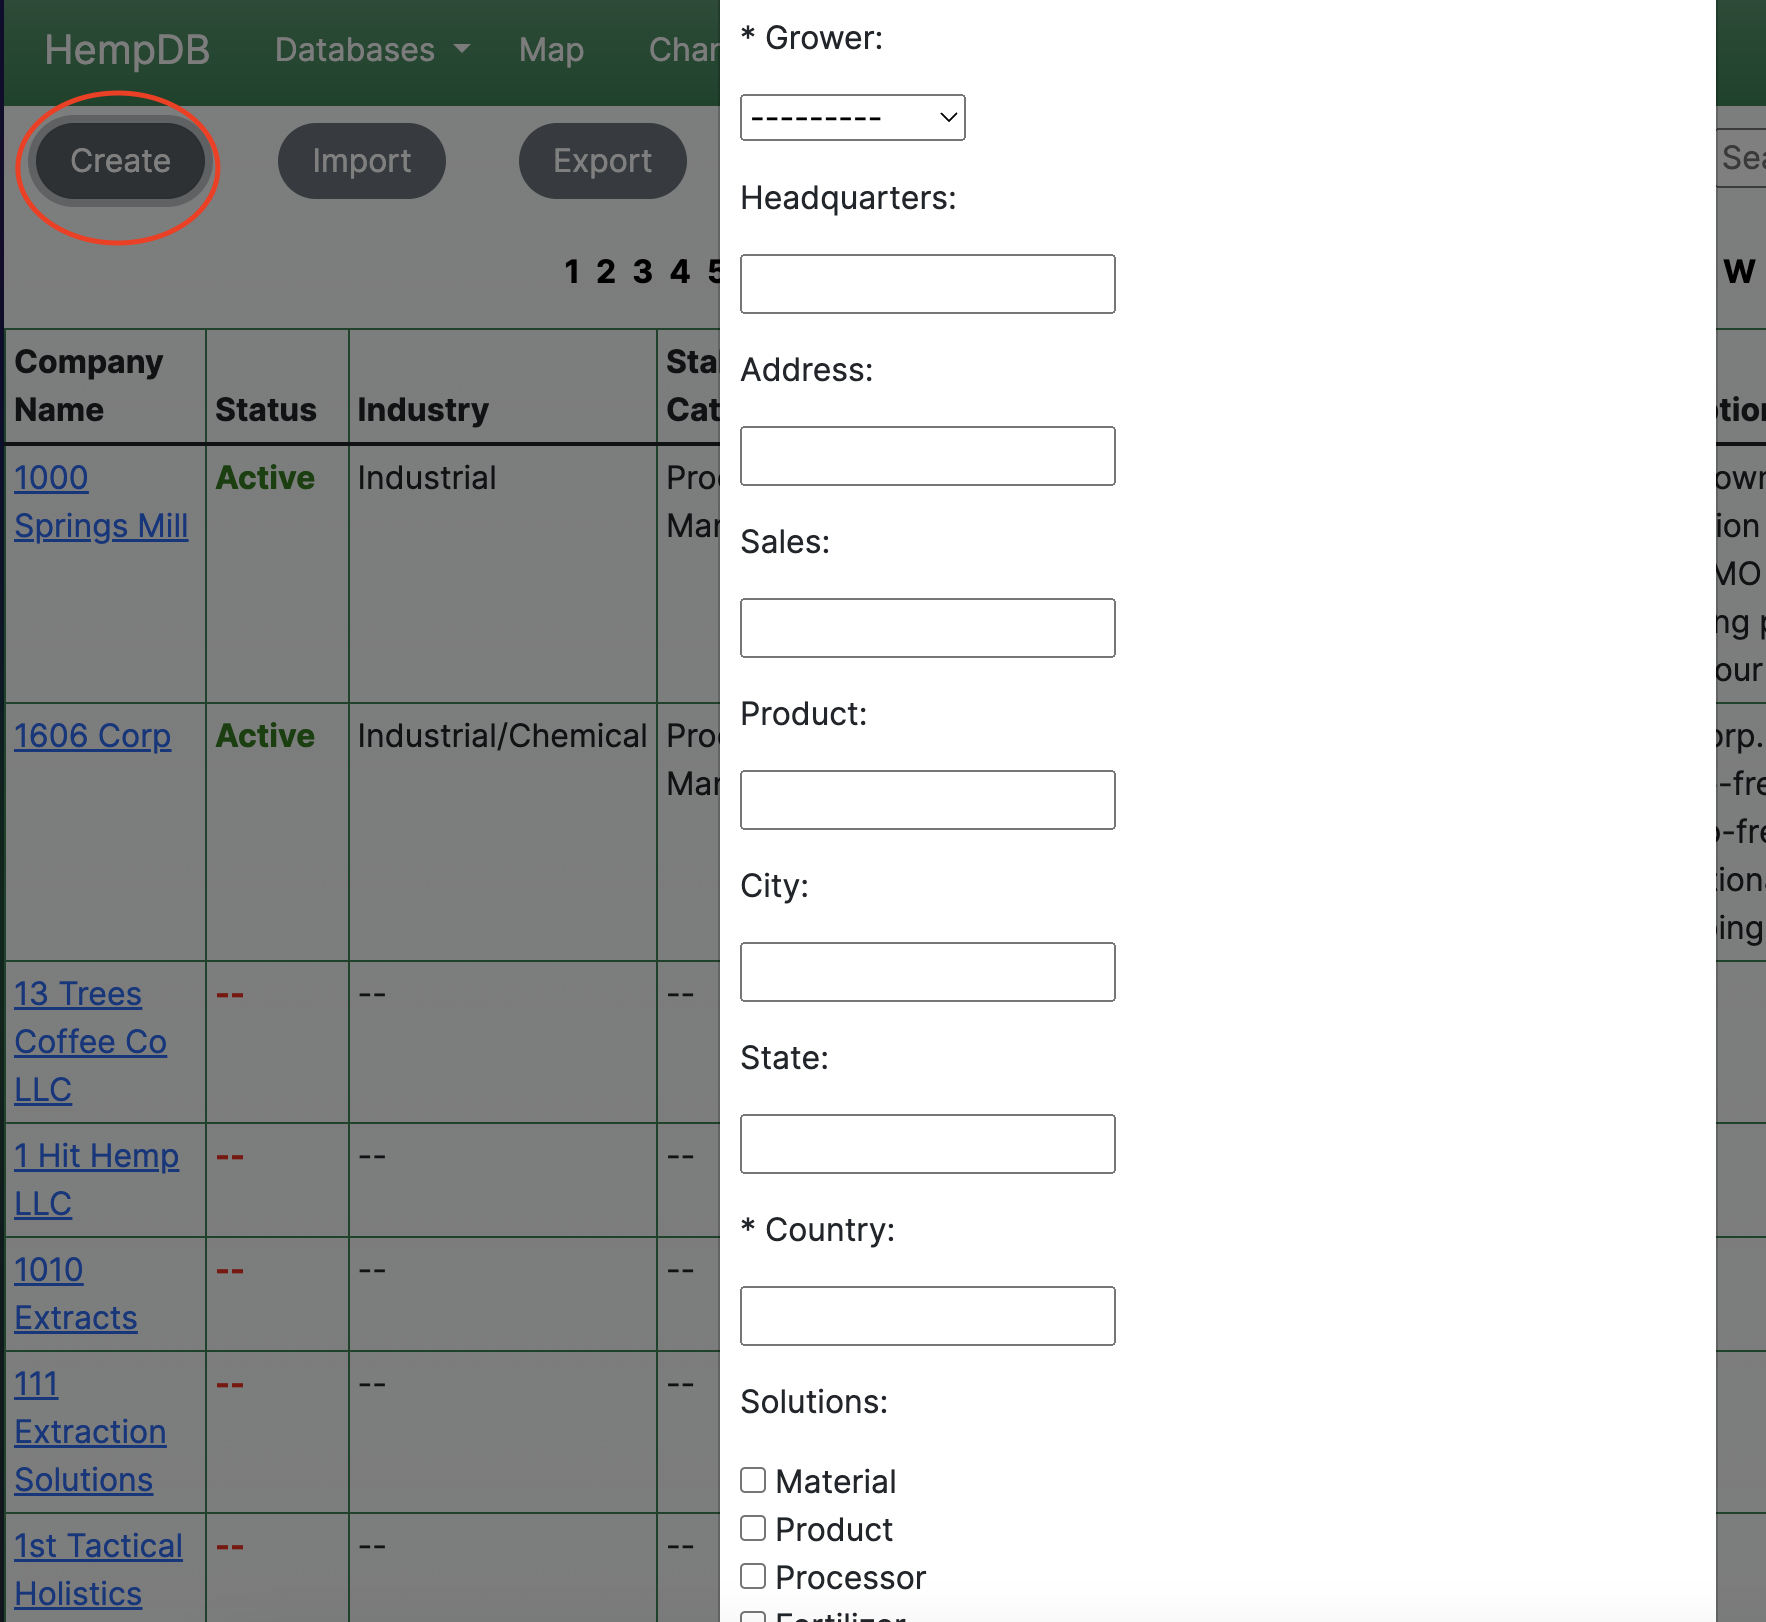
Task: Click the Country input field
Action: (x=927, y=1316)
